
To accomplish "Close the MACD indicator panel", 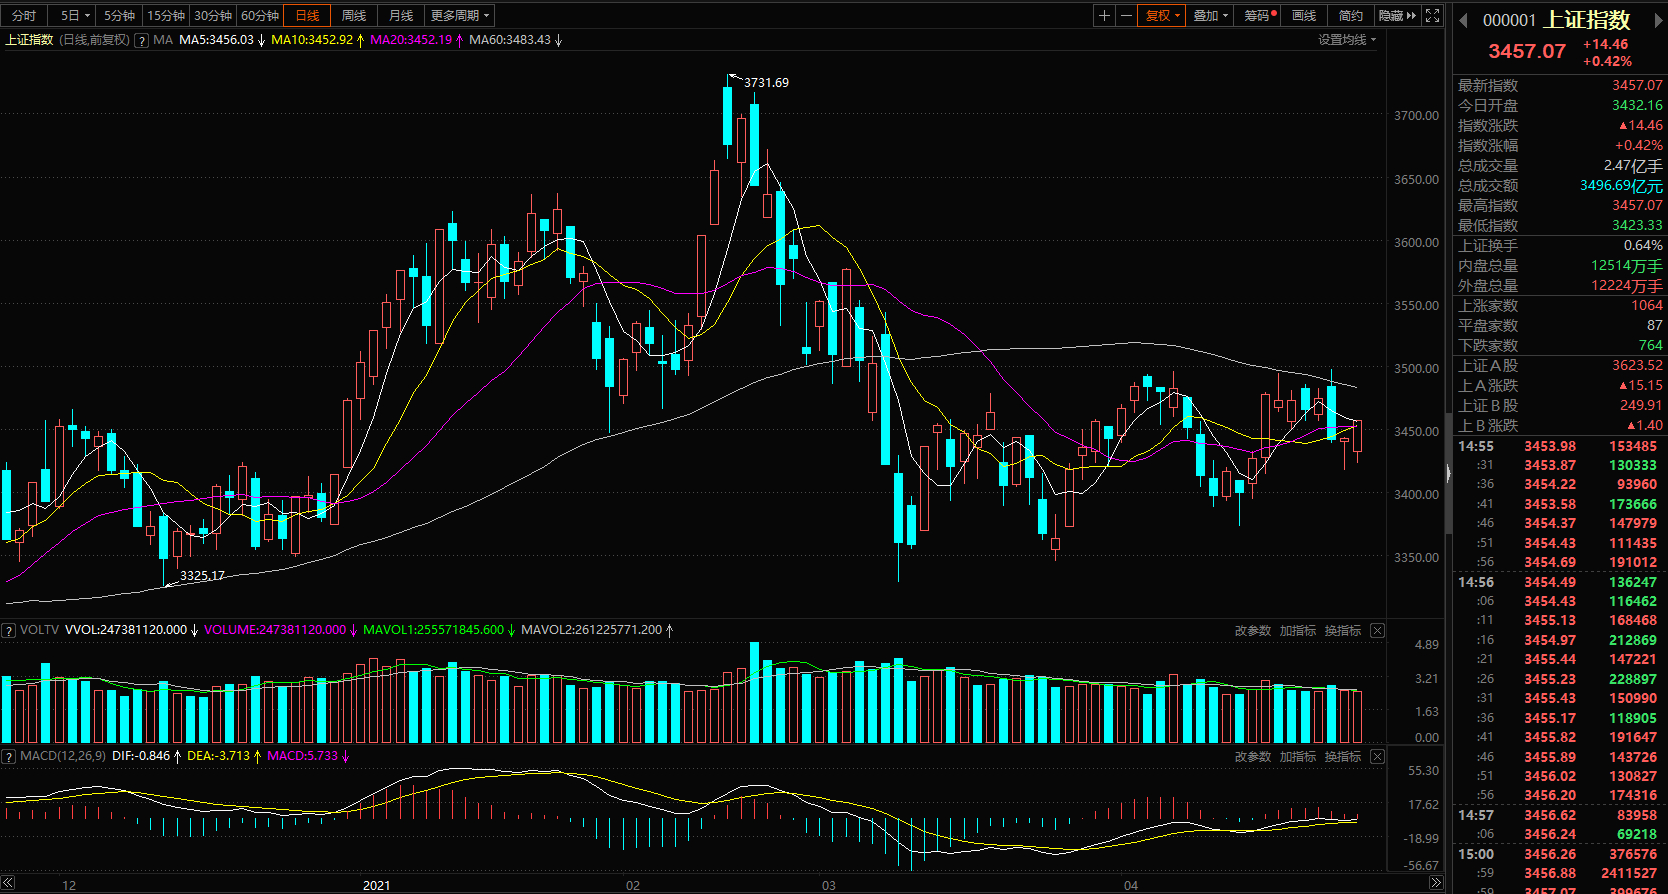I will tap(1377, 756).
